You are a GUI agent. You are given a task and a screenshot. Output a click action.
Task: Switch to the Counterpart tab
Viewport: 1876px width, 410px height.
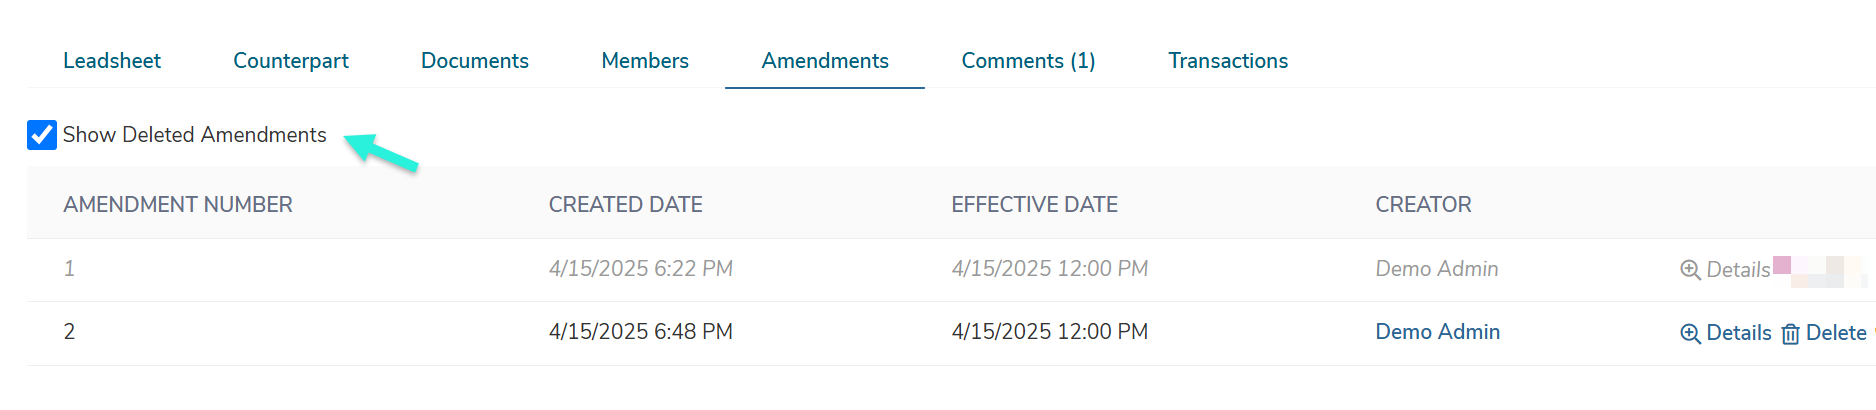pos(291,61)
